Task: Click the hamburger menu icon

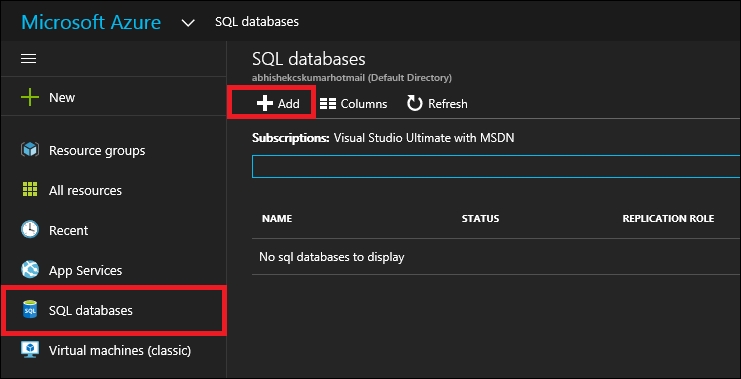Action: pos(28,59)
